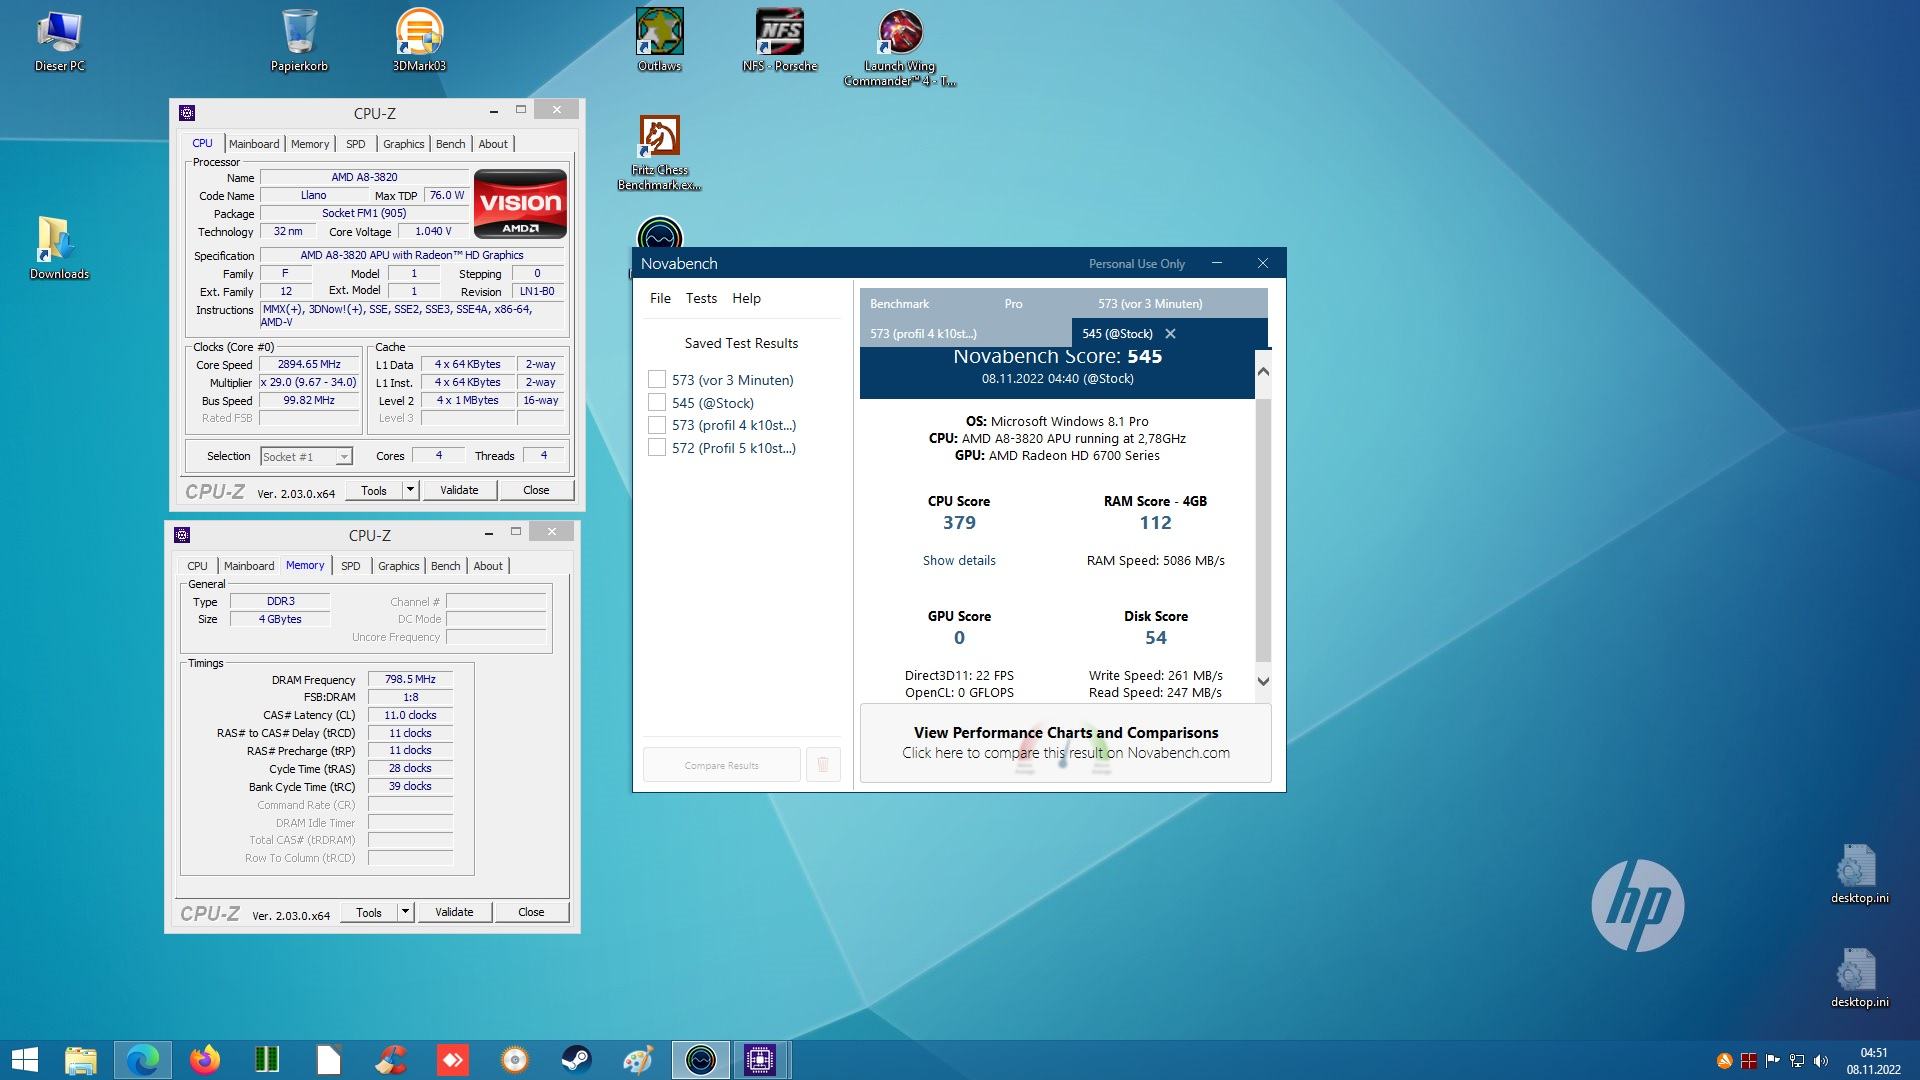The width and height of the screenshot is (1920, 1080).
Task: Click Tools button in lower CPU-Z window
Action: click(x=369, y=912)
